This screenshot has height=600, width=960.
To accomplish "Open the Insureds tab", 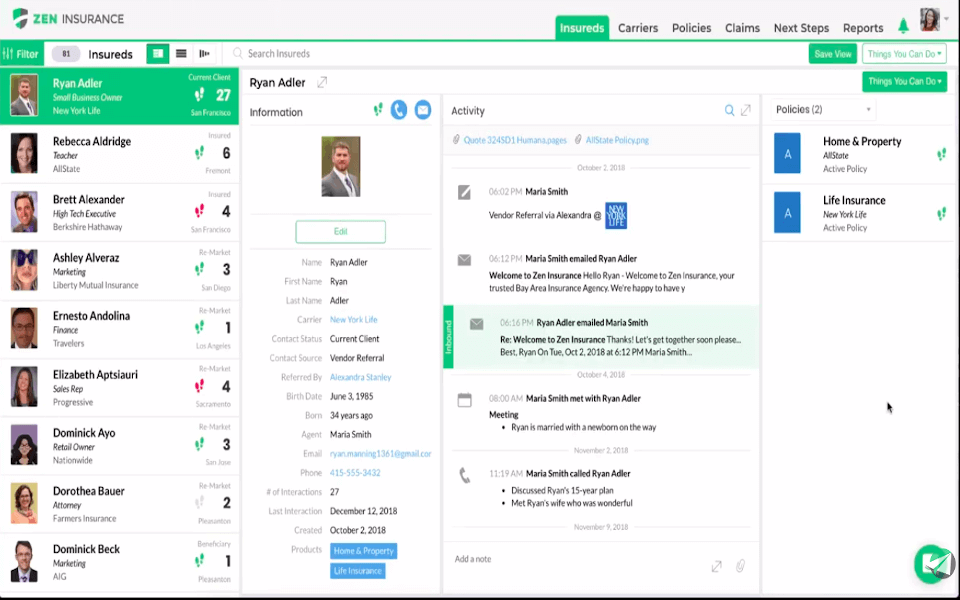I will click(x=582, y=28).
